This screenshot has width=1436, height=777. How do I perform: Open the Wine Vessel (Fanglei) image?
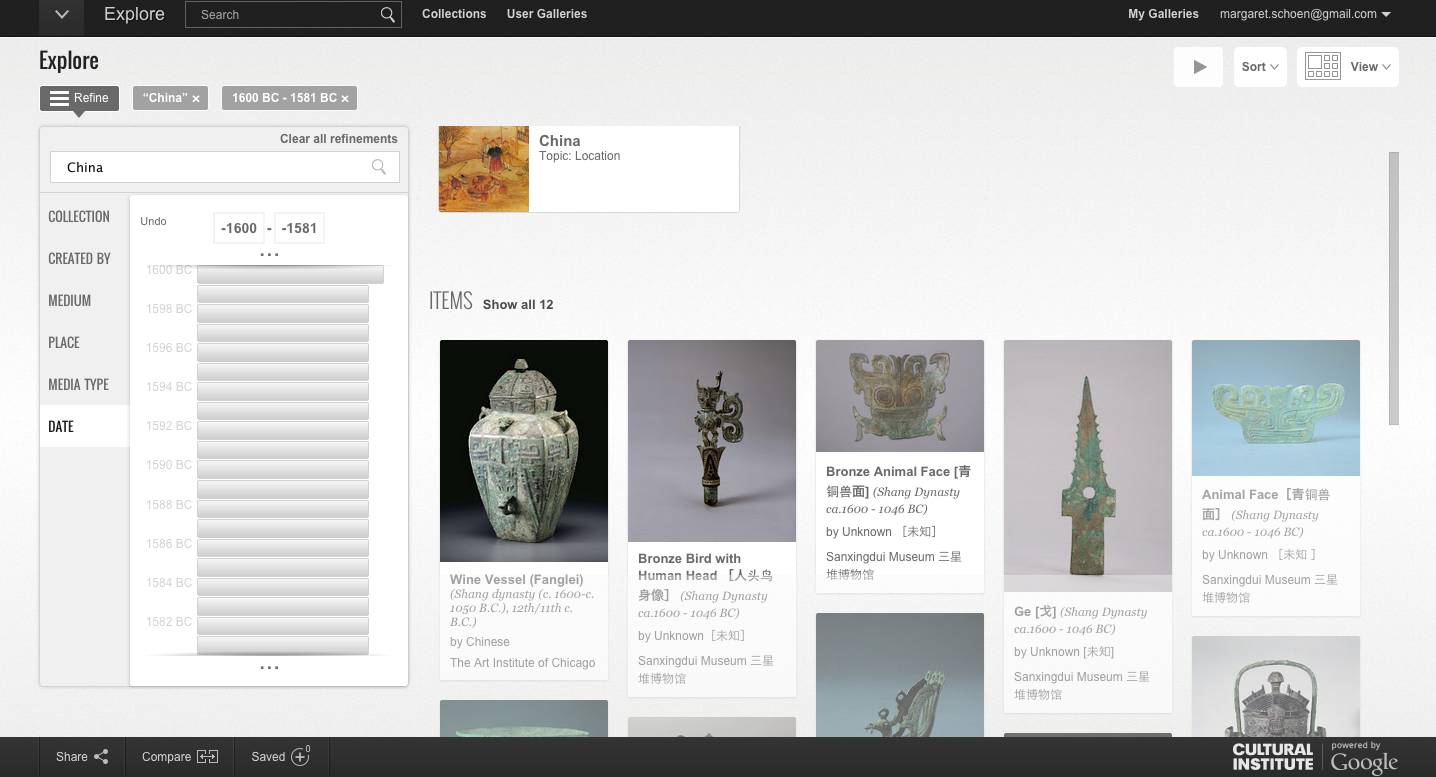click(x=524, y=451)
